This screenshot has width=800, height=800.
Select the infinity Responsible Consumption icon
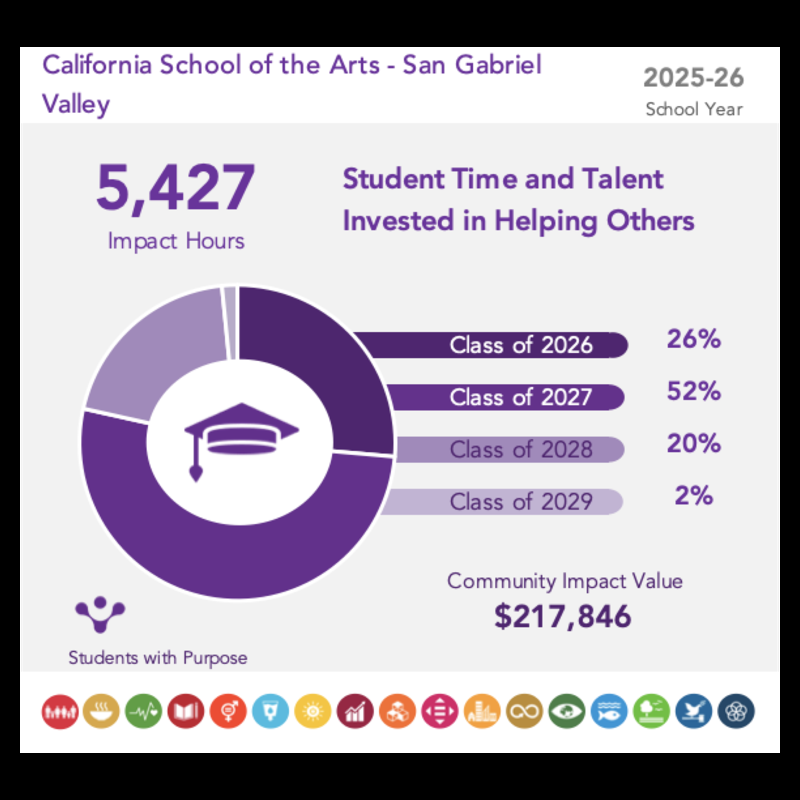pos(525,711)
